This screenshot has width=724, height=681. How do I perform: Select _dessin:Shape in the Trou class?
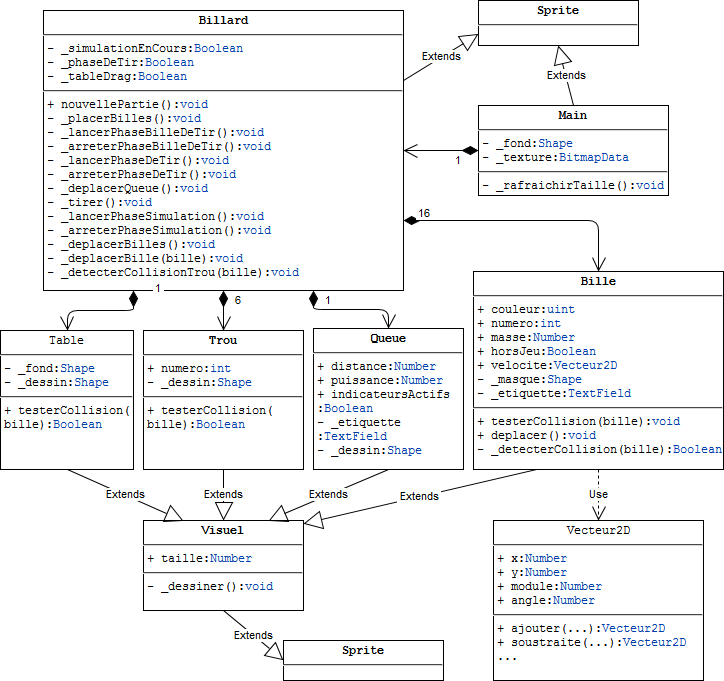tap(200, 382)
